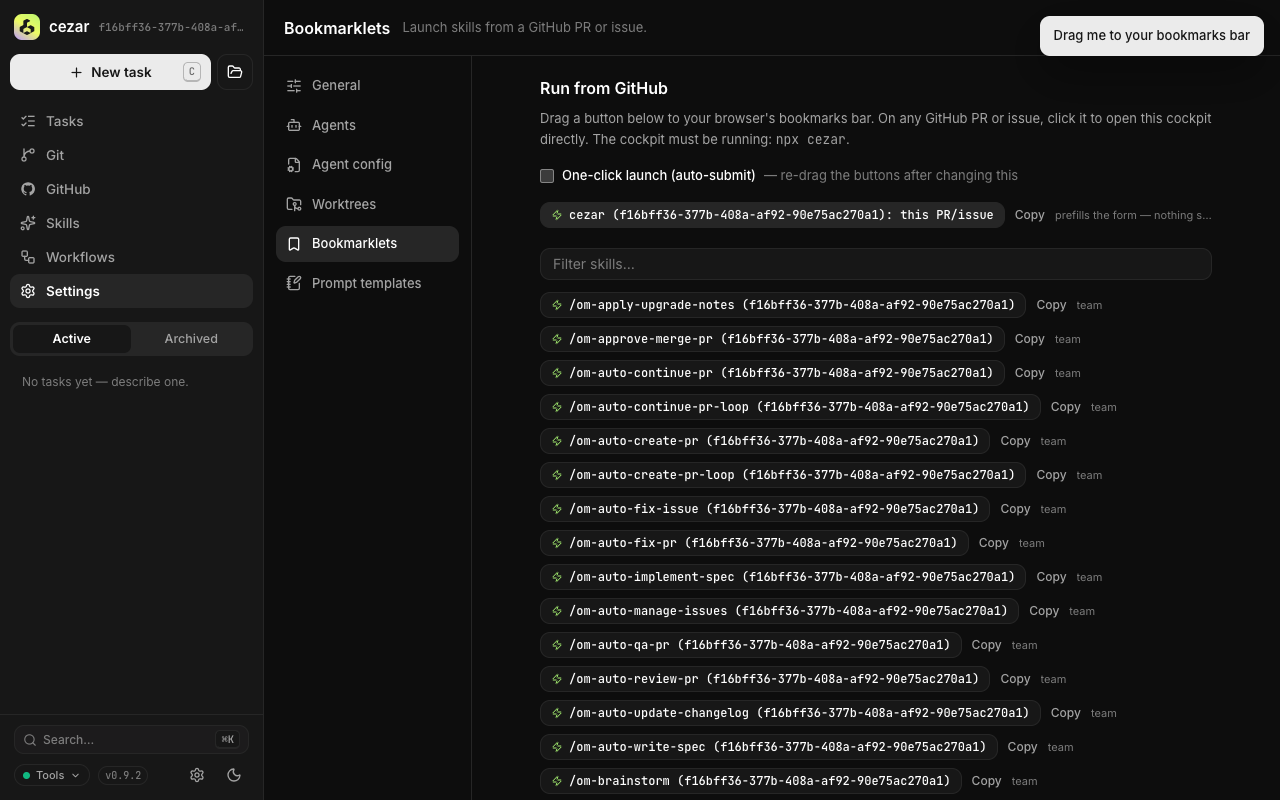Click the /om-auto-continue-pr bookmarklet button
This screenshot has height=800, width=1280.
772,373
